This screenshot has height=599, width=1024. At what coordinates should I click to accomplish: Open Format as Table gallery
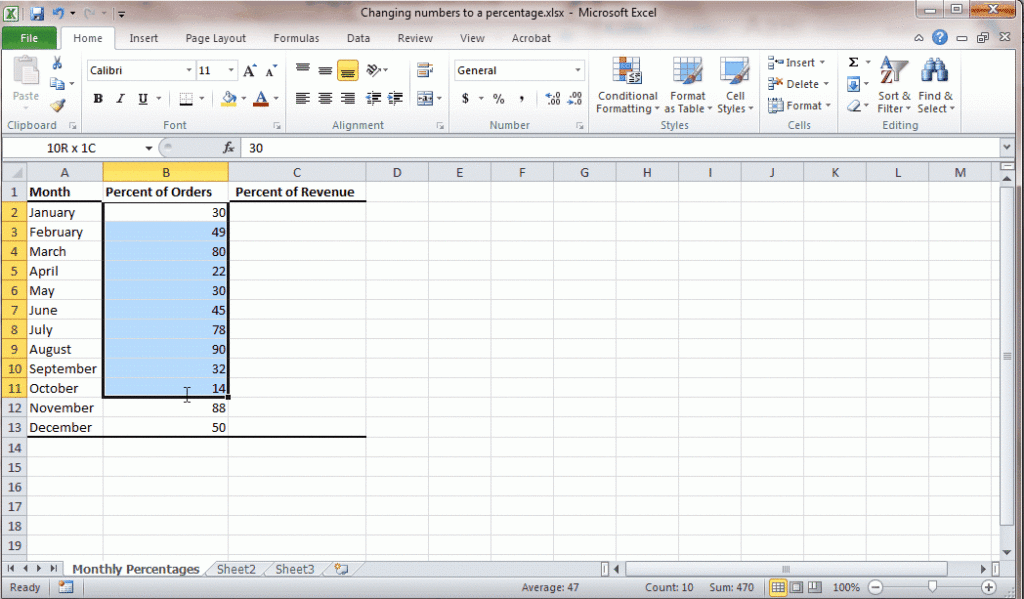pyautogui.click(x=688, y=85)
